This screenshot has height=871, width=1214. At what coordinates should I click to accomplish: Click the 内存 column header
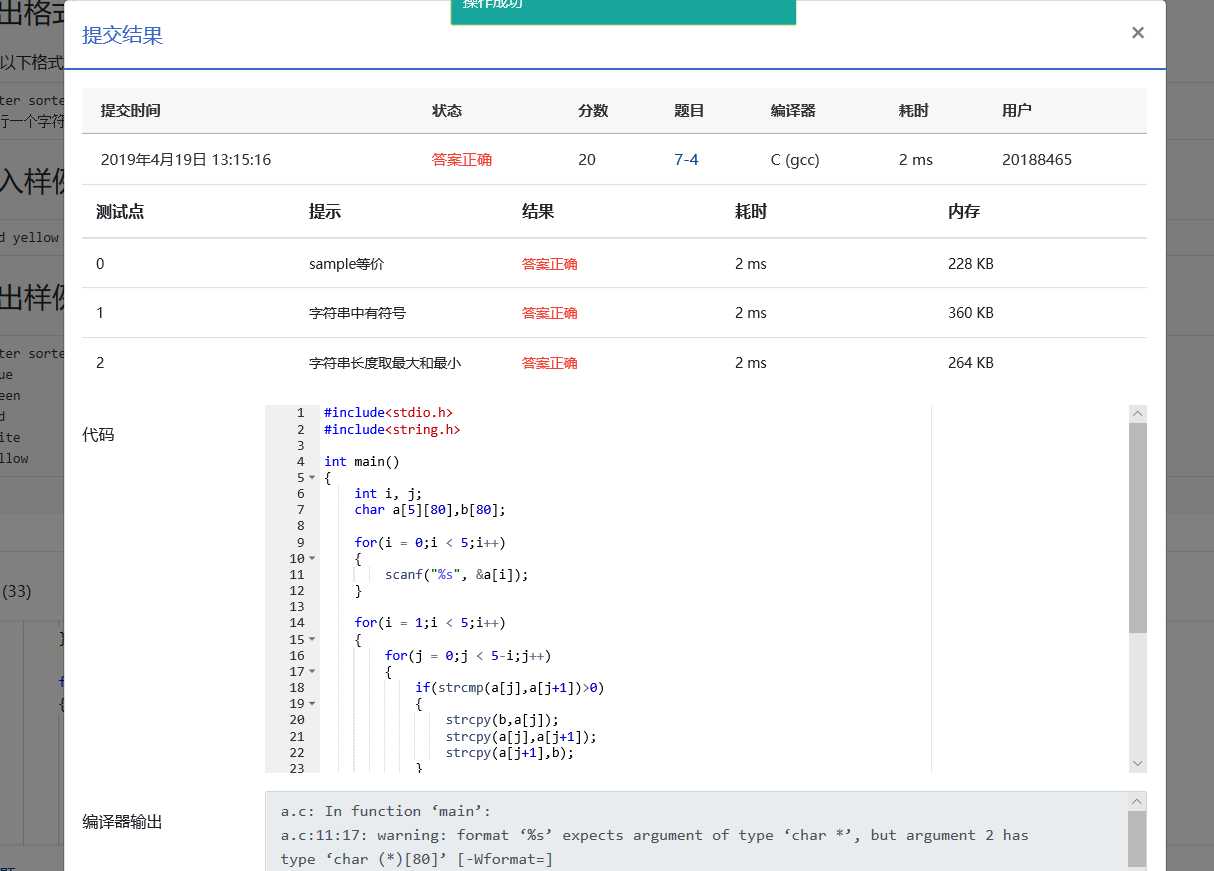[x=964, y=212]
